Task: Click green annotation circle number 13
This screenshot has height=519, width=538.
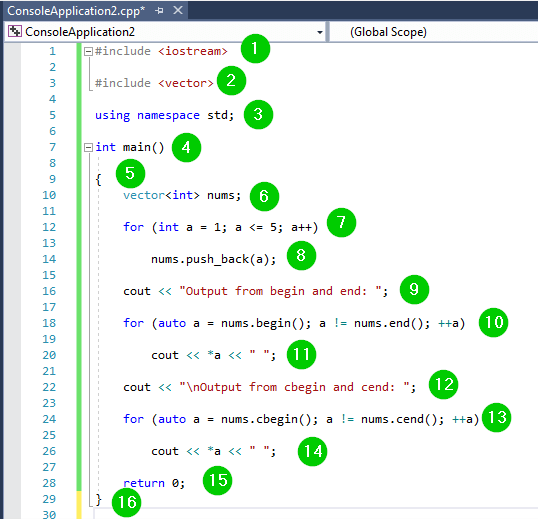Action: 496,417
